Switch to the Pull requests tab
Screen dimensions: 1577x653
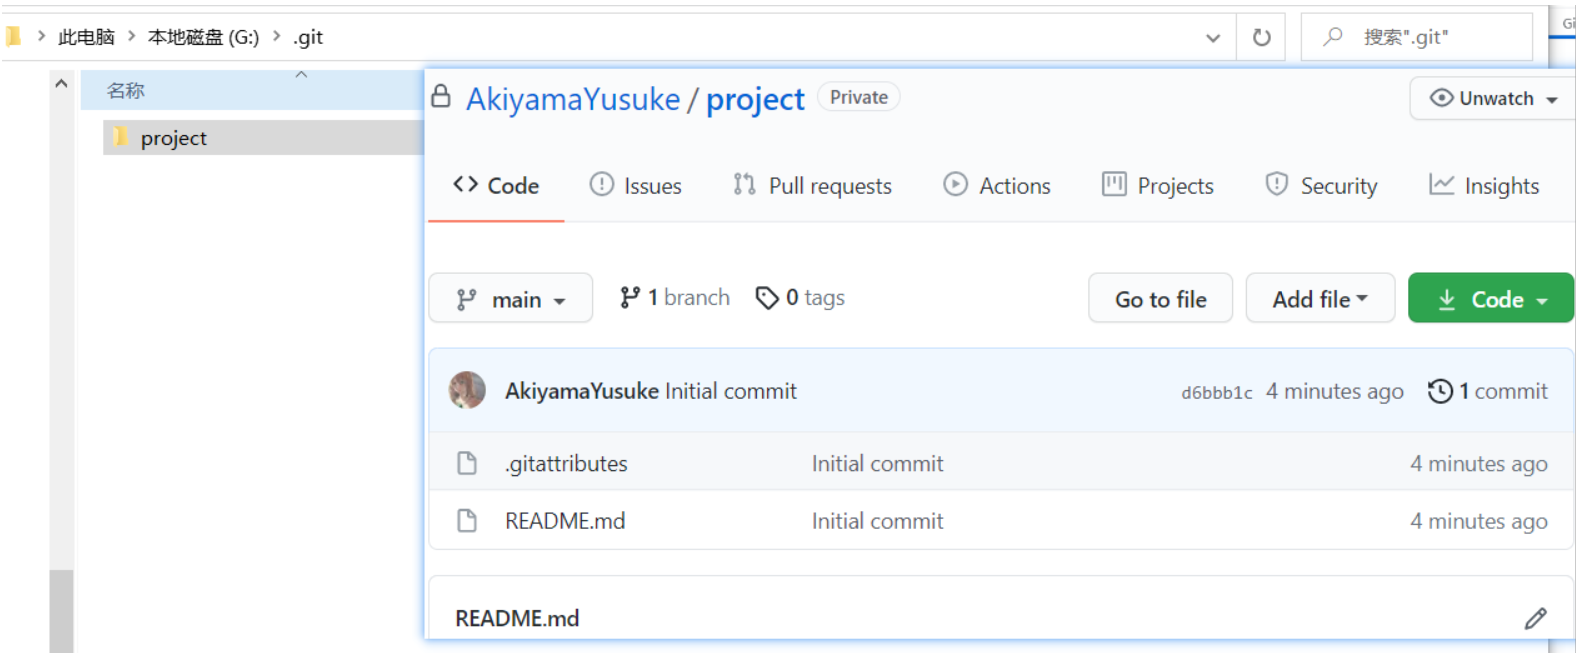point(812,186)
